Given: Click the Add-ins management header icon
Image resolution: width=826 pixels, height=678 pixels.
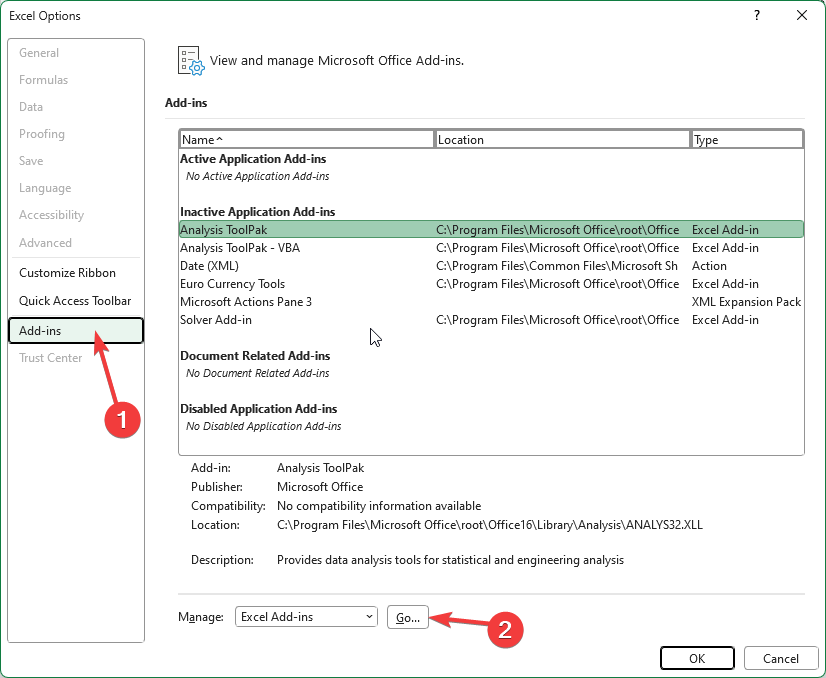Looking at the screenshot, I should point(191,61).
